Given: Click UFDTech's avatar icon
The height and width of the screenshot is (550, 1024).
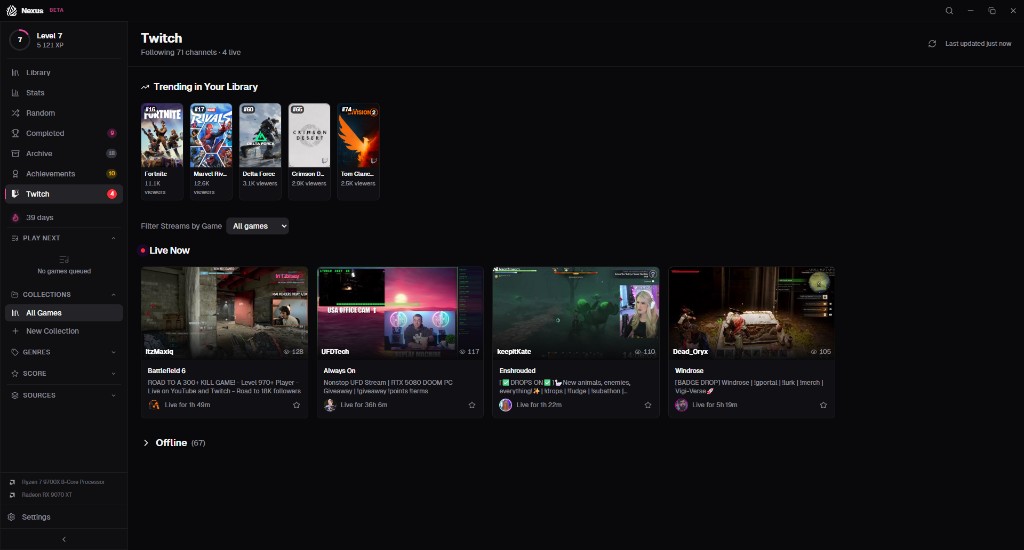Looking at the screenshot, I should tap(330, 405).
